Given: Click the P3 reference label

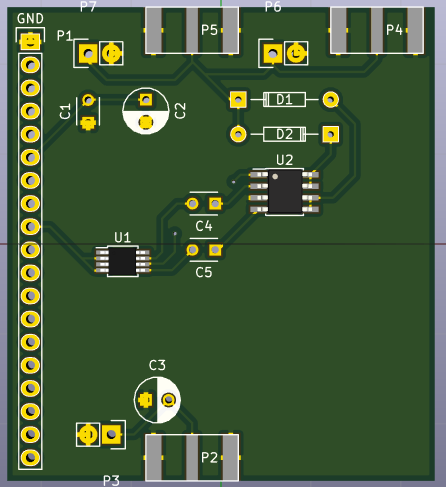Looking at the screenshot, I should pyautogui.click(x=111, y=481).
